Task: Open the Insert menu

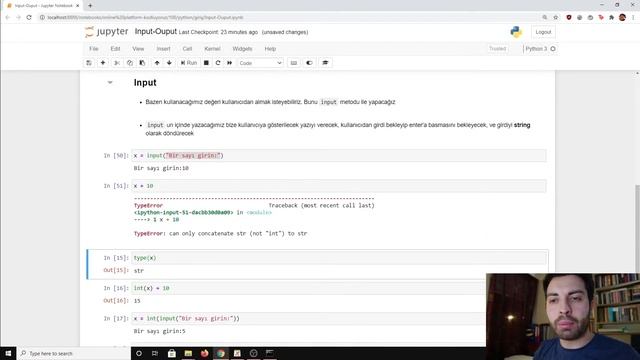Action: tap(163, 49)
